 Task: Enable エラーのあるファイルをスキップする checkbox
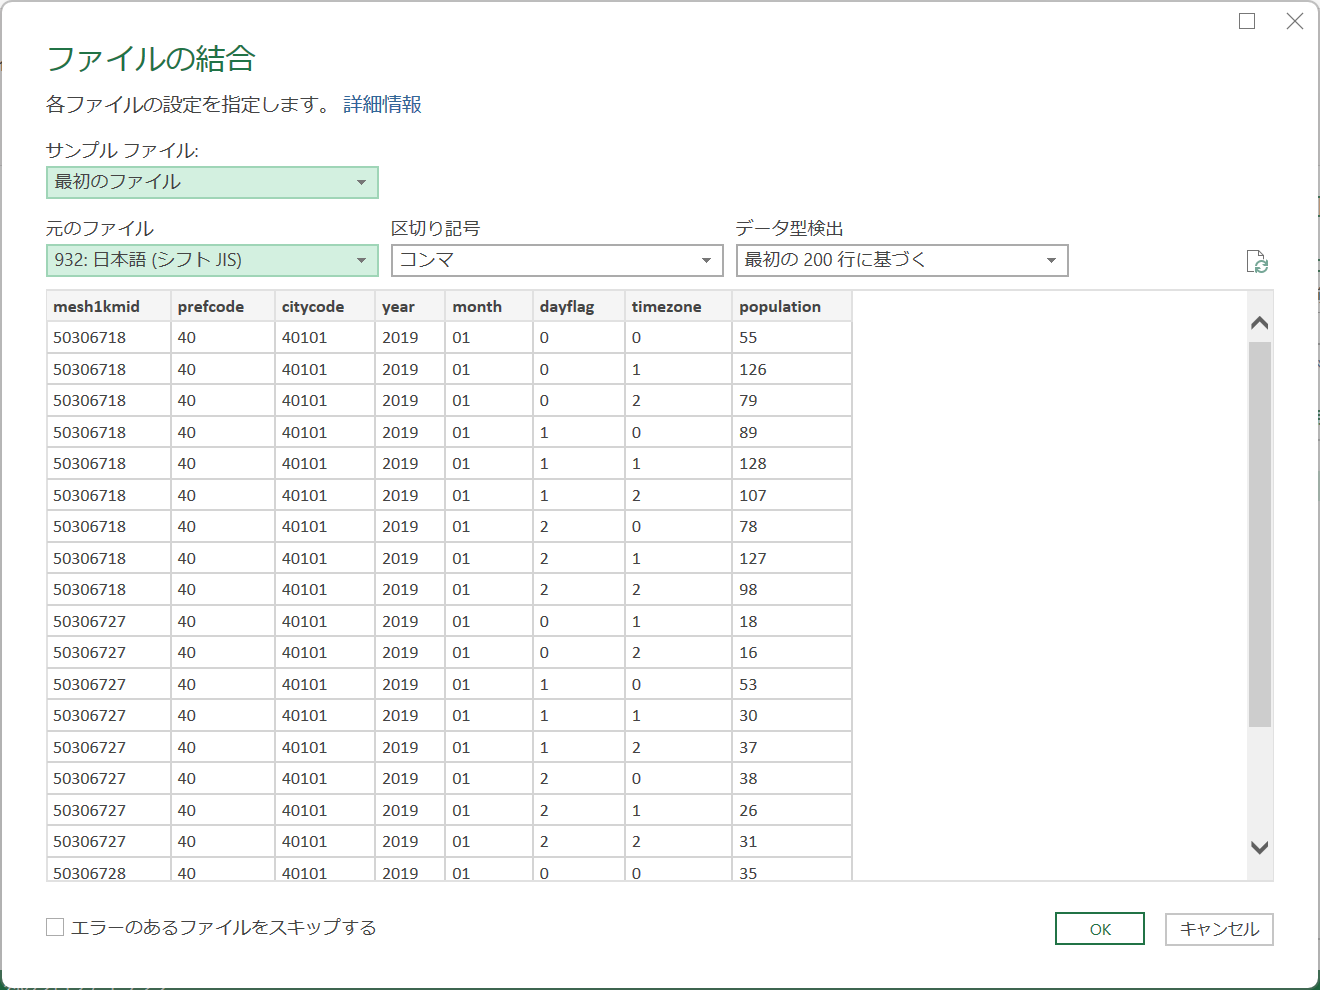[x=55, y=927]
